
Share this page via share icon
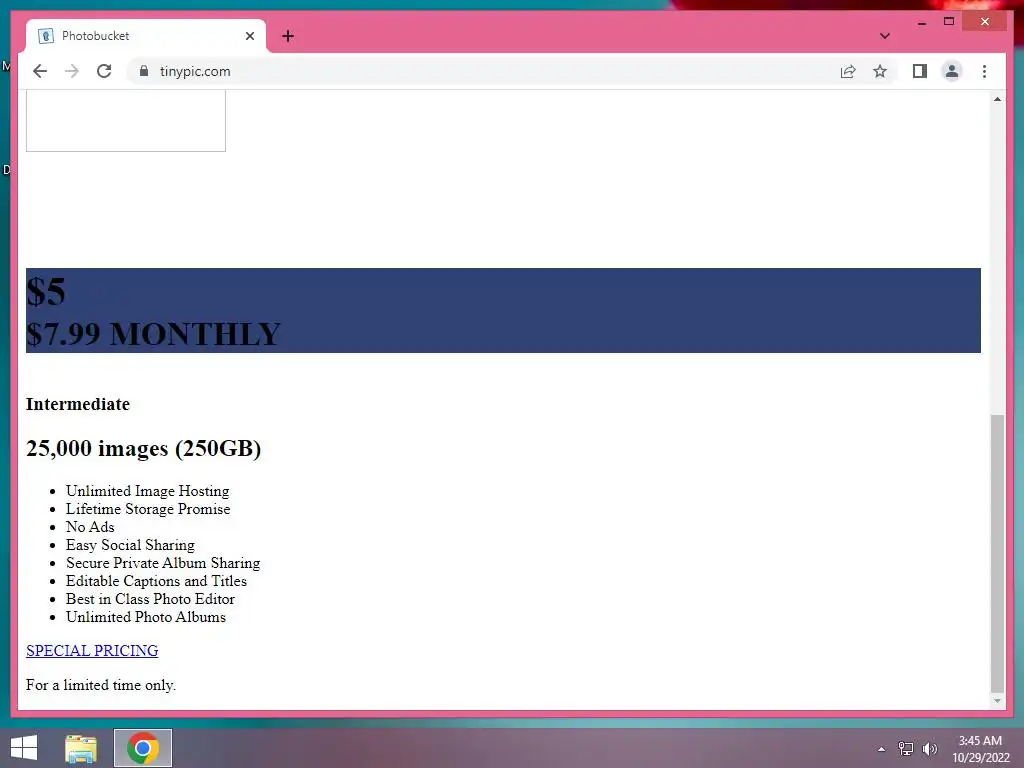pos(848,71)
